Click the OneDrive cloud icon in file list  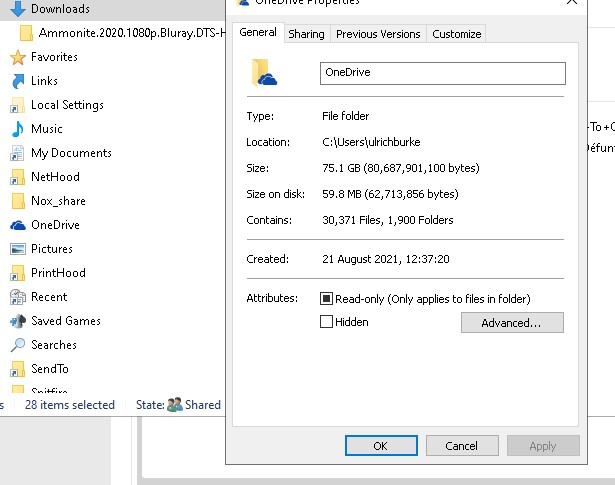point(18,225)
